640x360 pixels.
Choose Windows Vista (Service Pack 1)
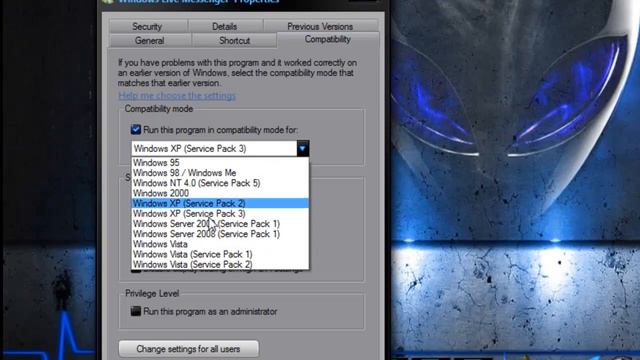[220, 254]
